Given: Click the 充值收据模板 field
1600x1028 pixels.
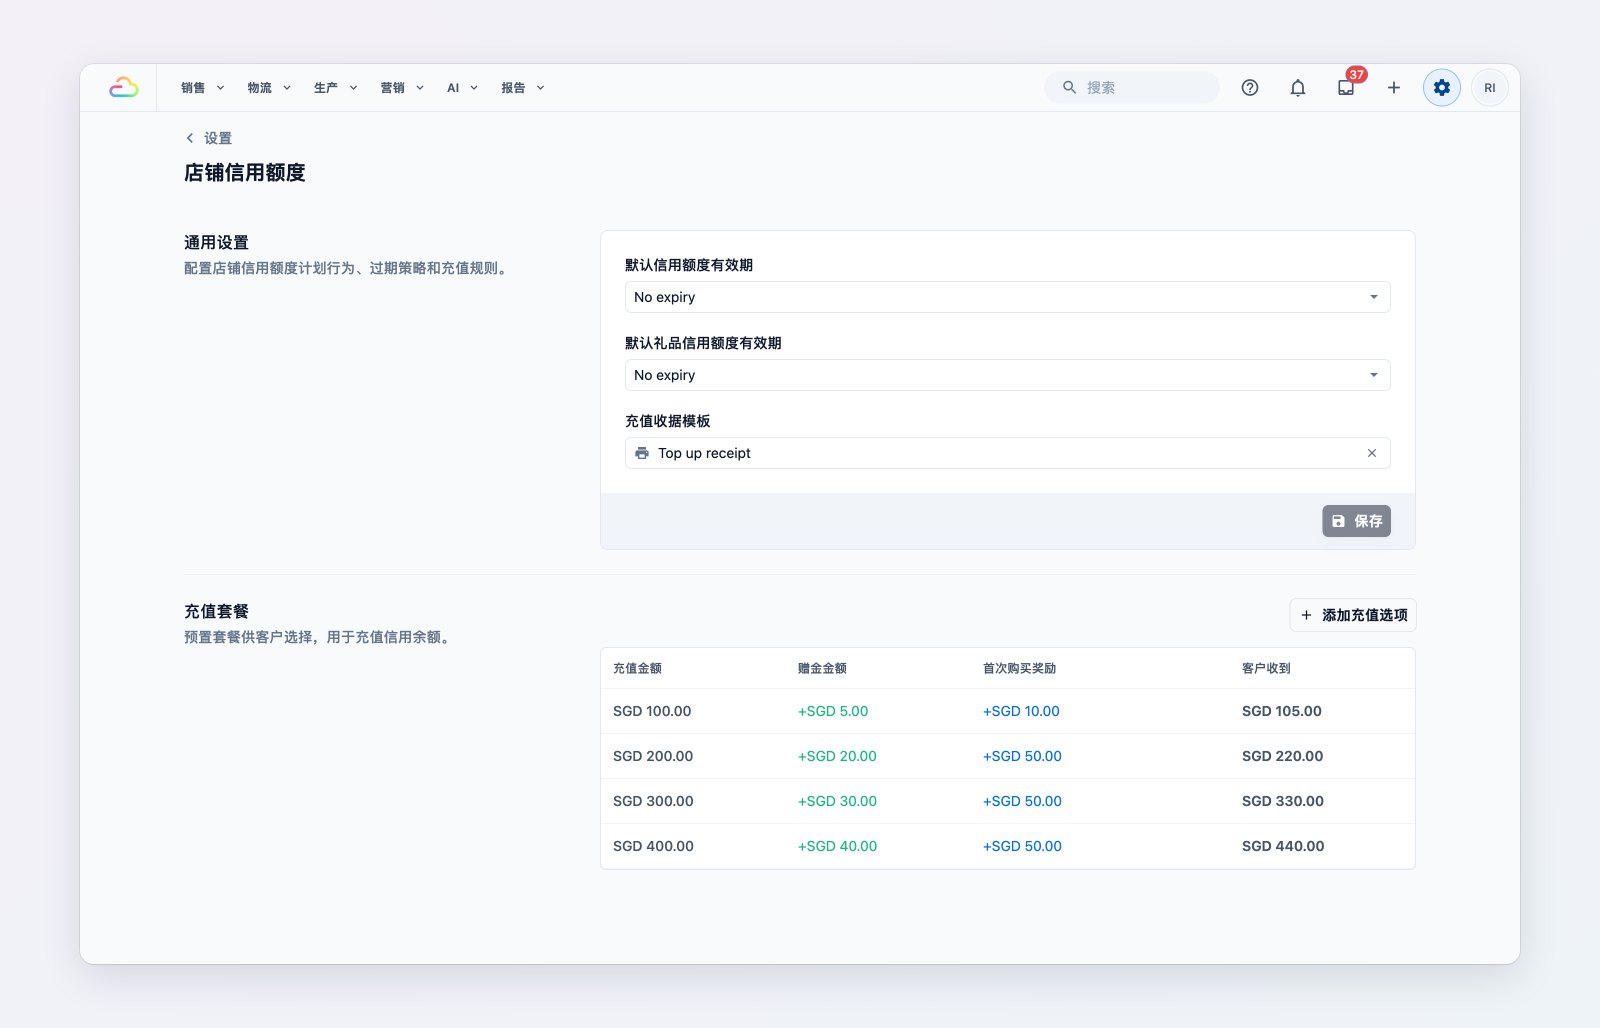Looking at the screenshot, I should click(1008, 453).
